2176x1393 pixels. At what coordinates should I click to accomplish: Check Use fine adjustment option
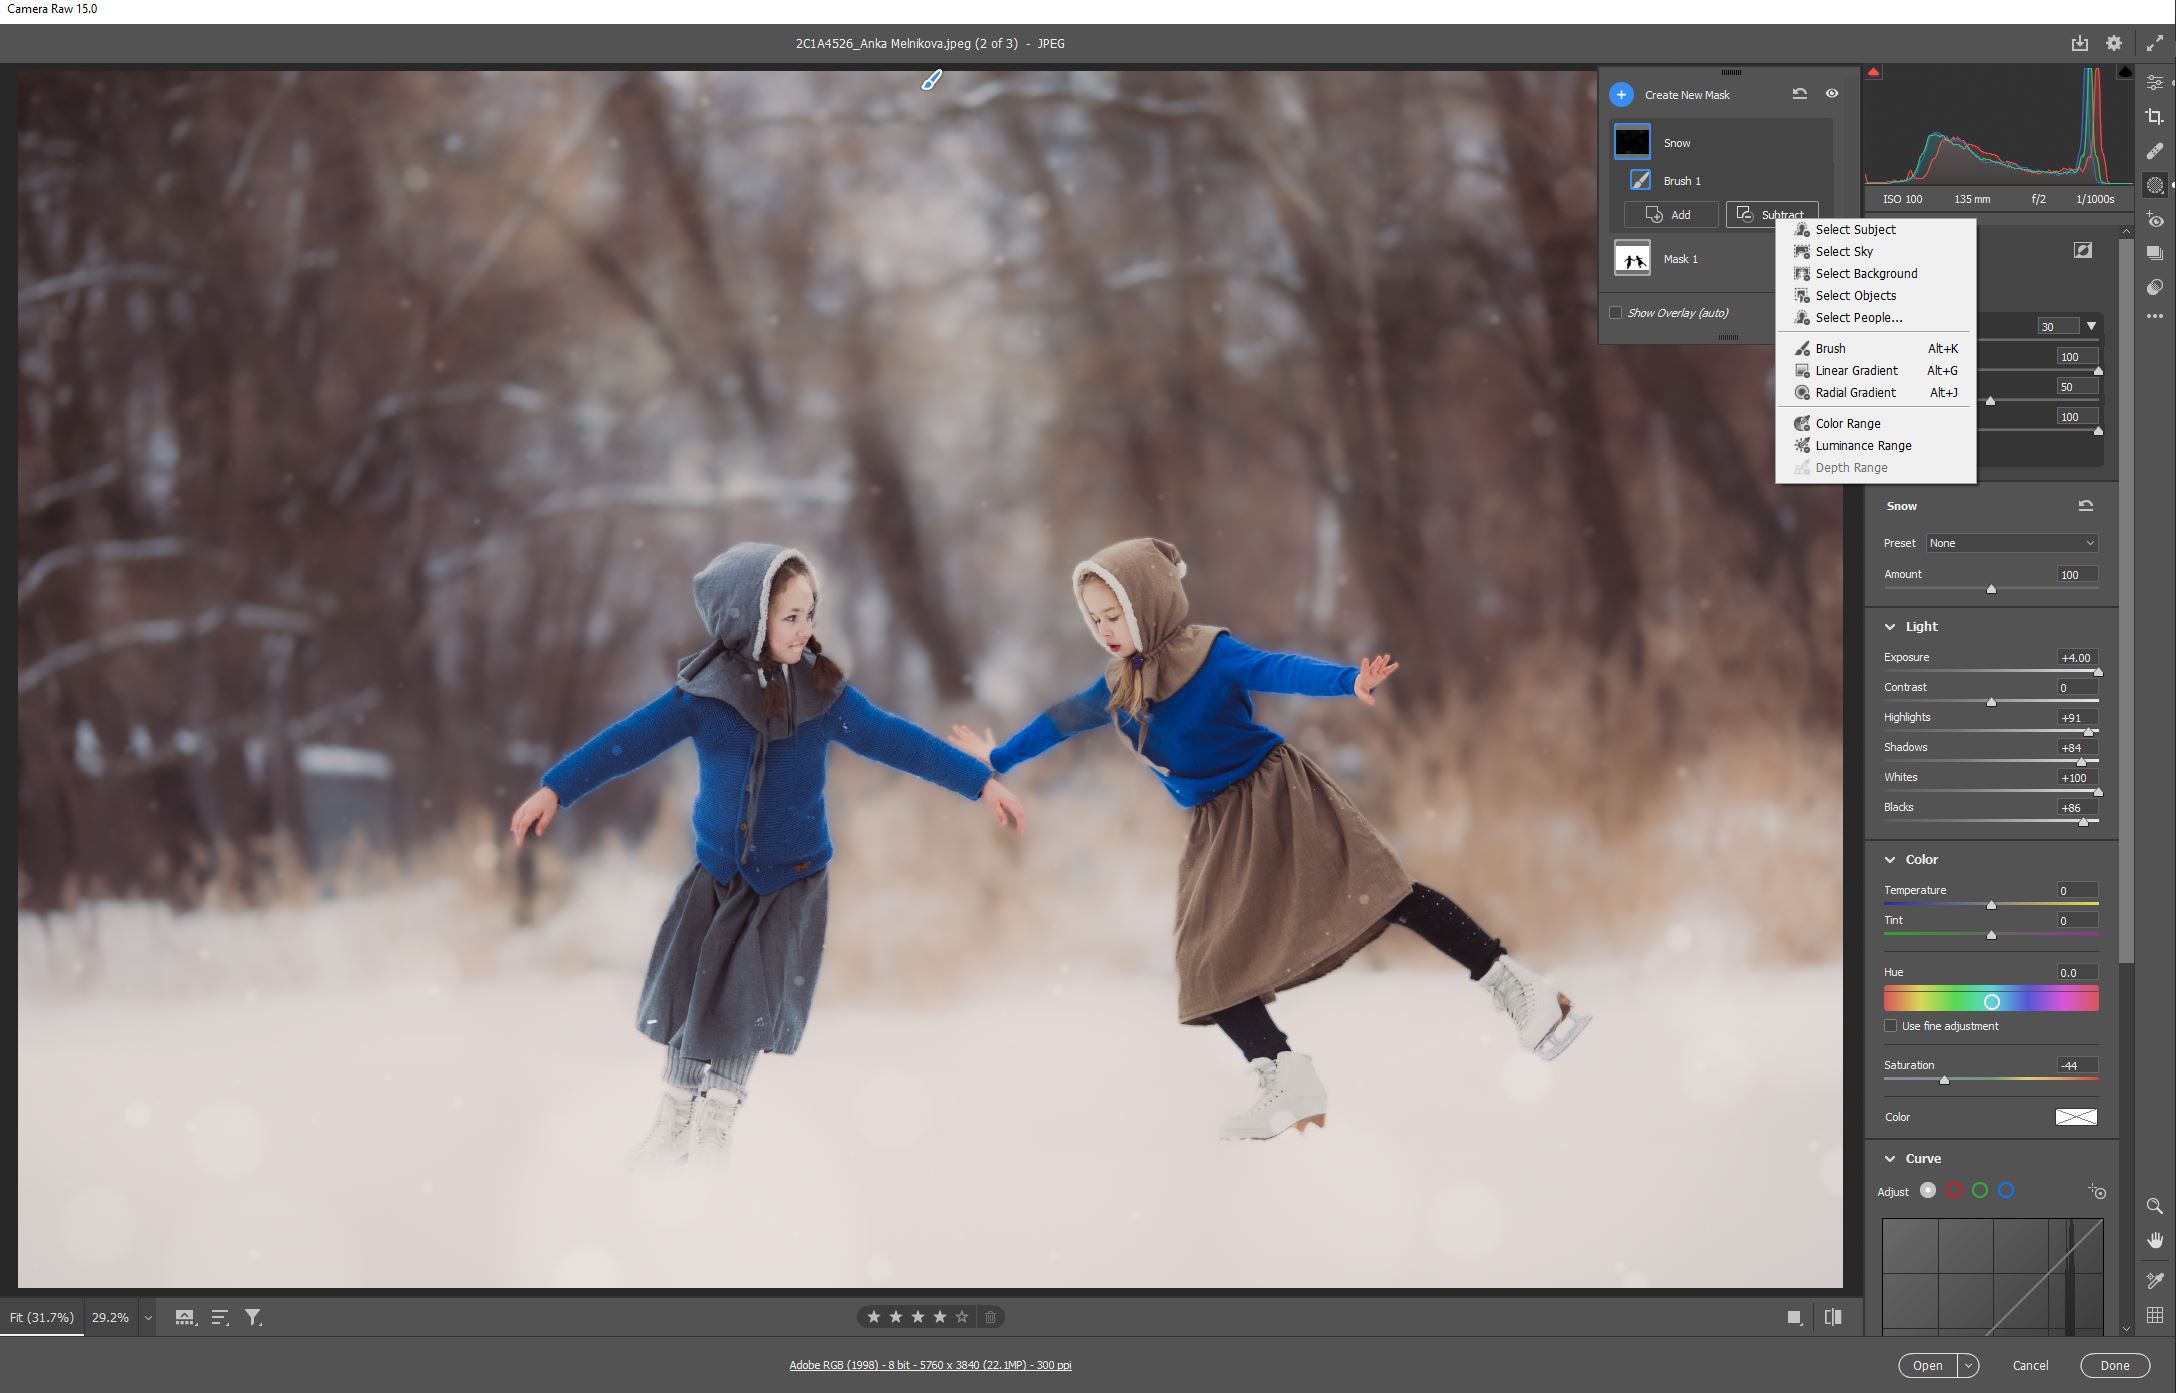[x=1890, y=1026]
